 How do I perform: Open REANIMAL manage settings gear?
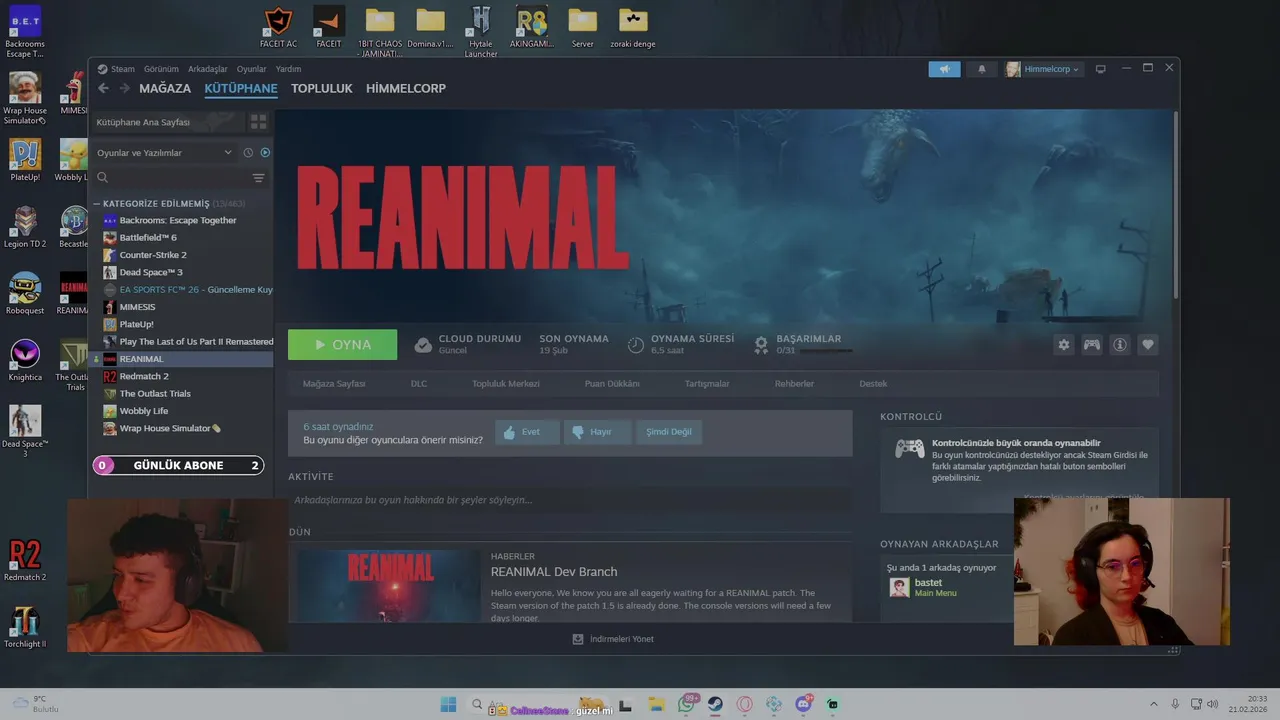(x=1064, y=344)
